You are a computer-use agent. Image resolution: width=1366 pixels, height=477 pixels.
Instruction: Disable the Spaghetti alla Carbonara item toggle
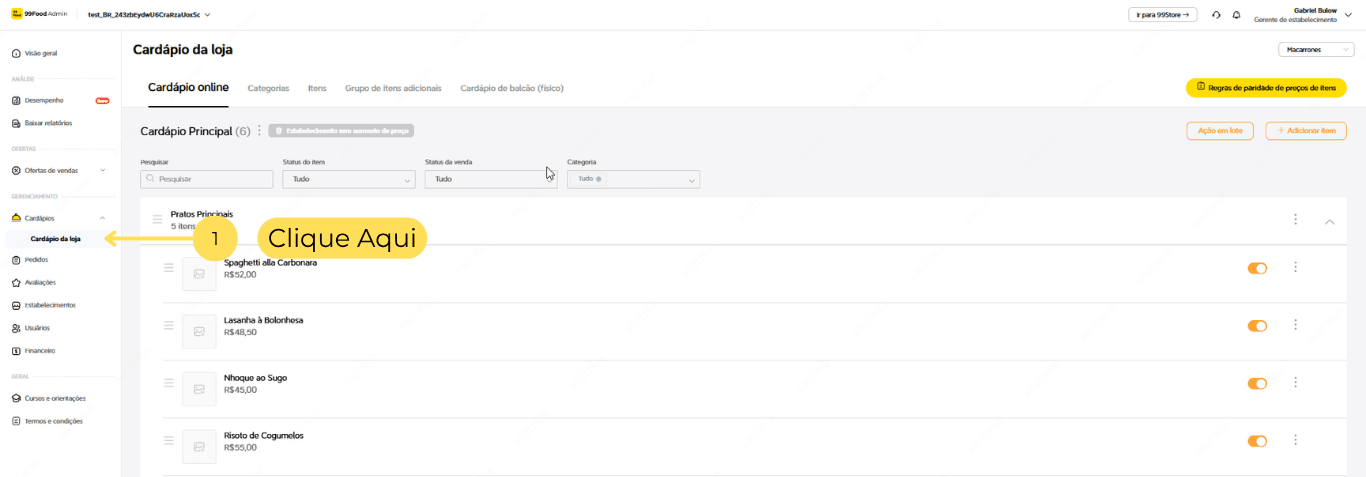tap(1257, 268)
